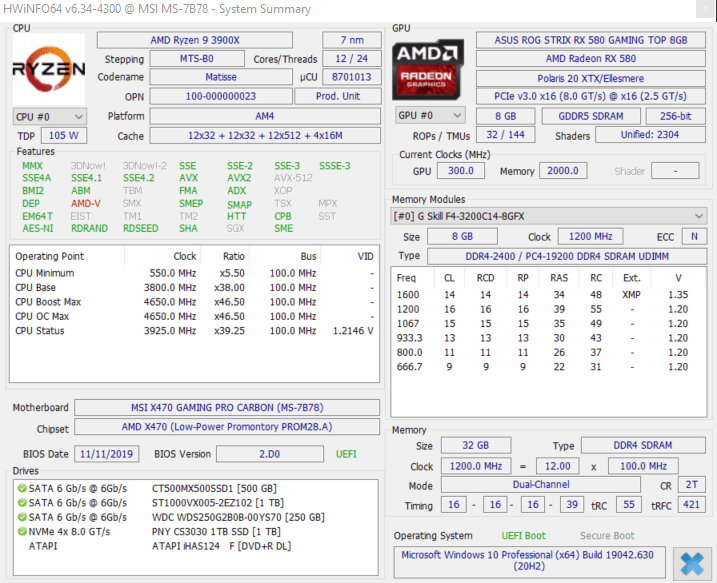Click the Prod. Unit field
The height and width of the screenshot is (583, 717).
[x=338, y=96]
